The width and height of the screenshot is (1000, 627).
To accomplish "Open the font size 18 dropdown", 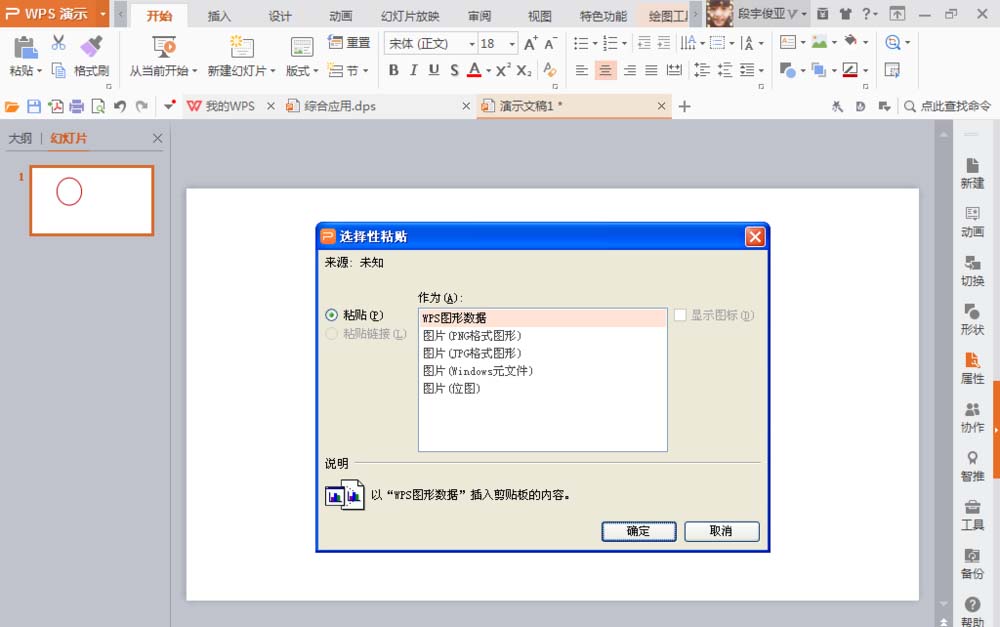I will click(x=511, y=44).
